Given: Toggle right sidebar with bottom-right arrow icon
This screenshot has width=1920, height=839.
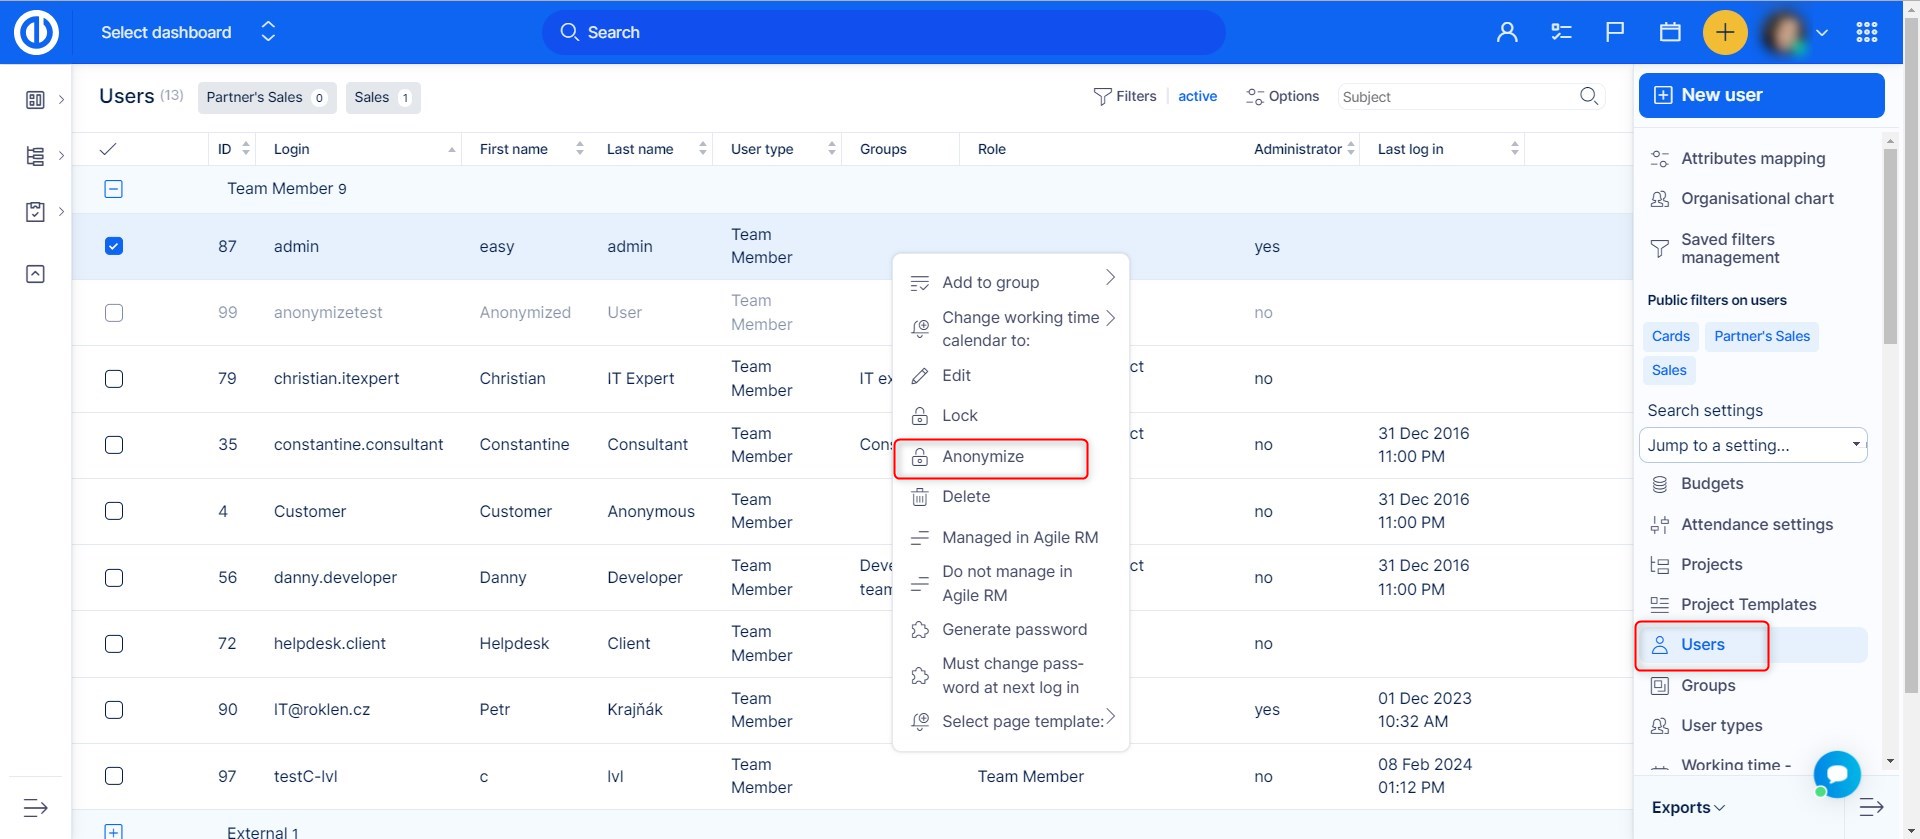Looking at the screenshot, I should (1871, 807).
